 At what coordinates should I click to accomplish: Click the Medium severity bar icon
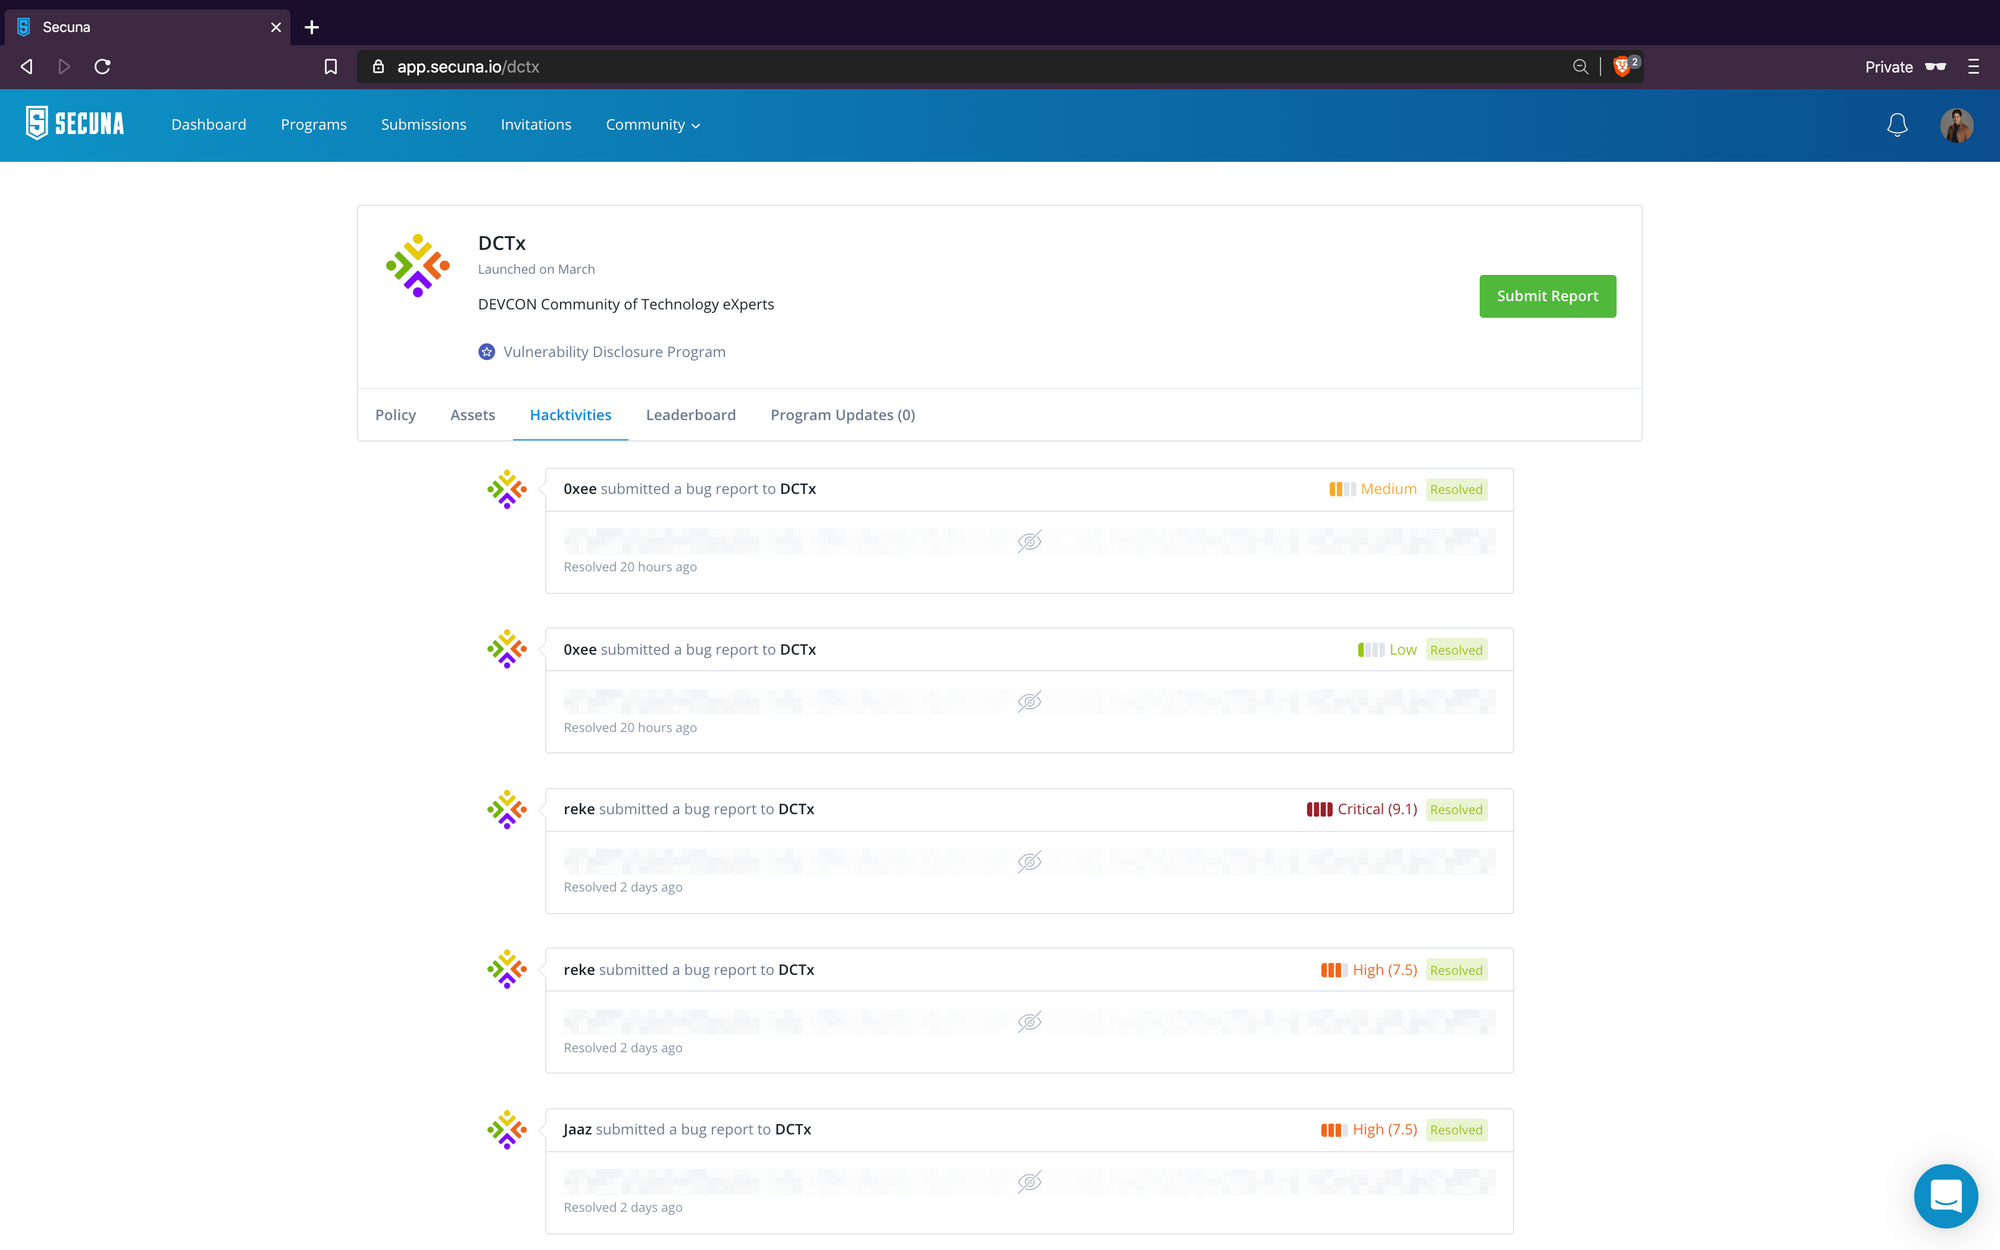click(x=1342, y=489)
